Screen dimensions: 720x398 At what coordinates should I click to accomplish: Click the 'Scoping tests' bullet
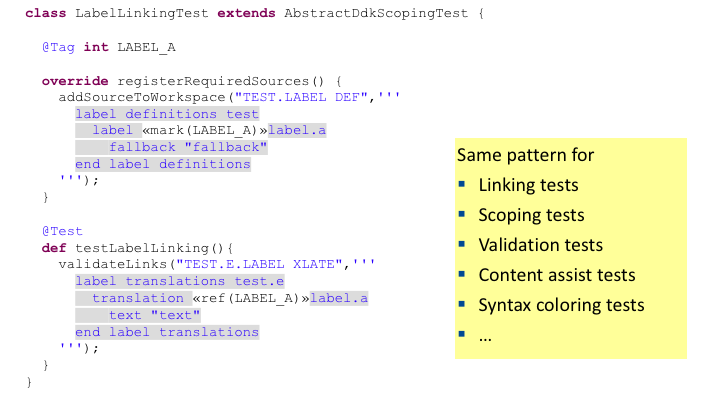click(531, 215)
